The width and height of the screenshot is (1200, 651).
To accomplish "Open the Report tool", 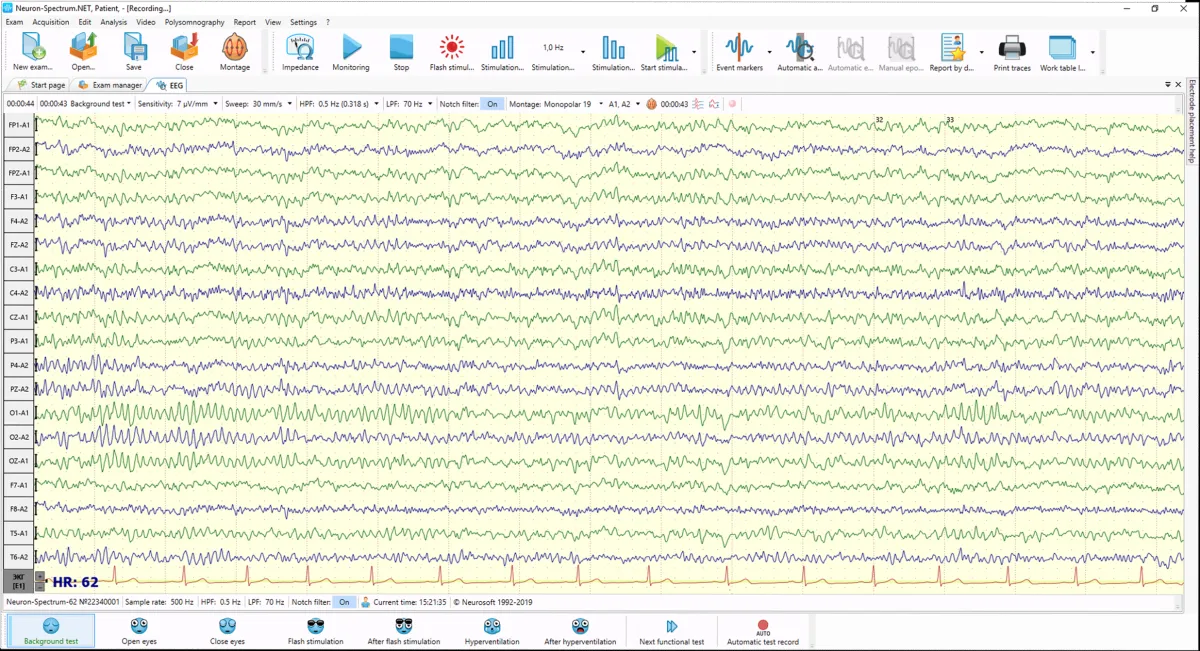I will click(x=951, y=52).
